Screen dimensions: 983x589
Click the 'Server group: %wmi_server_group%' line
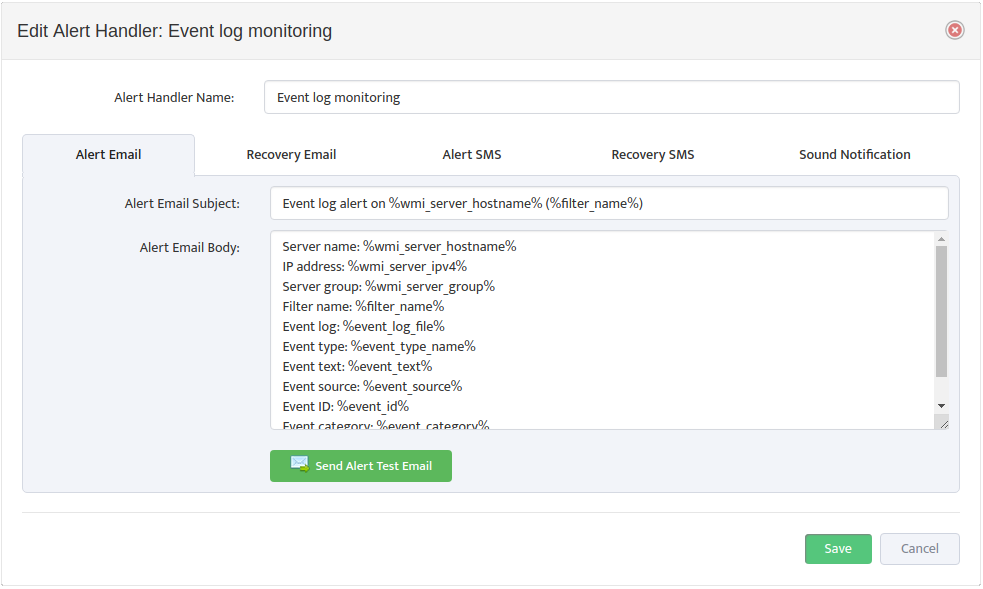pyautogui.click(x=389, y=287)
